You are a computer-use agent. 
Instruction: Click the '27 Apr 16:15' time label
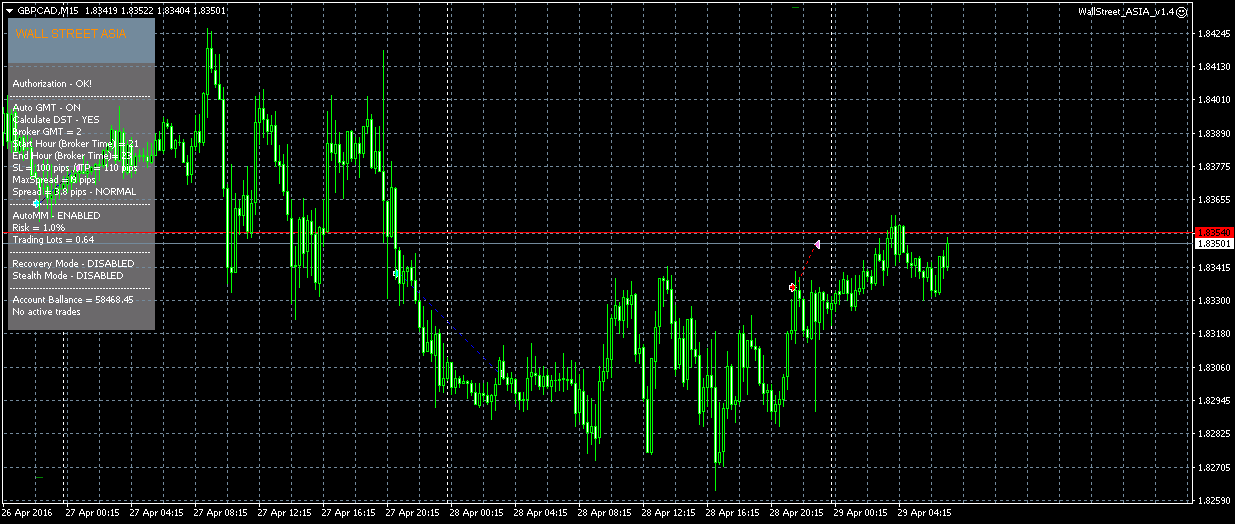(348, 512)
